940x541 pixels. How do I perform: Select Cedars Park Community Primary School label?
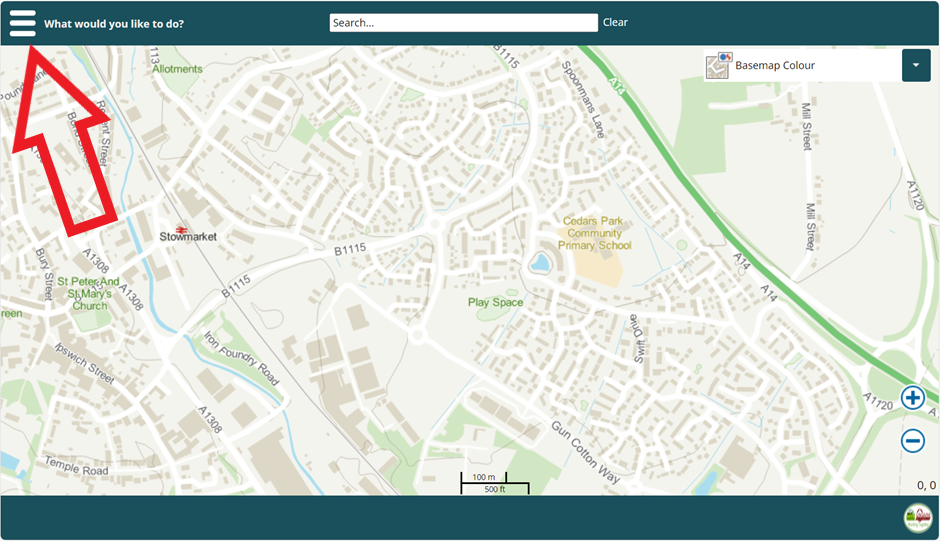click(595, 233)
